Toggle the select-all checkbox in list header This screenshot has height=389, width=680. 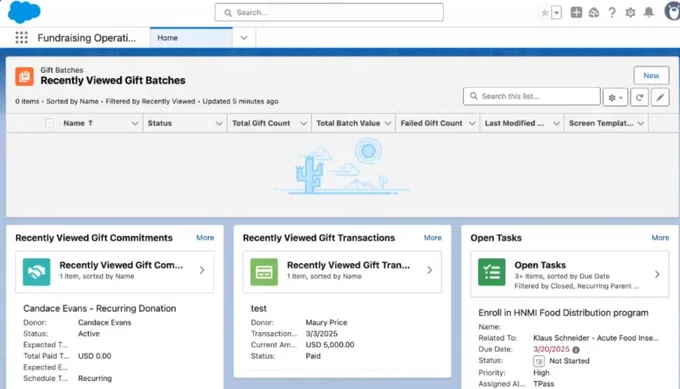coord(49,123)
